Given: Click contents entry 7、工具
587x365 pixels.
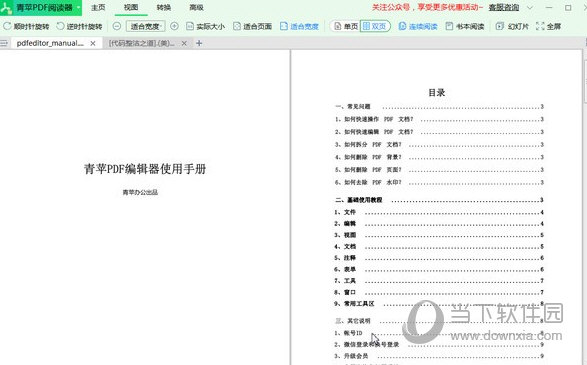Looking at the screenshot, I should [x=439, y=281].
